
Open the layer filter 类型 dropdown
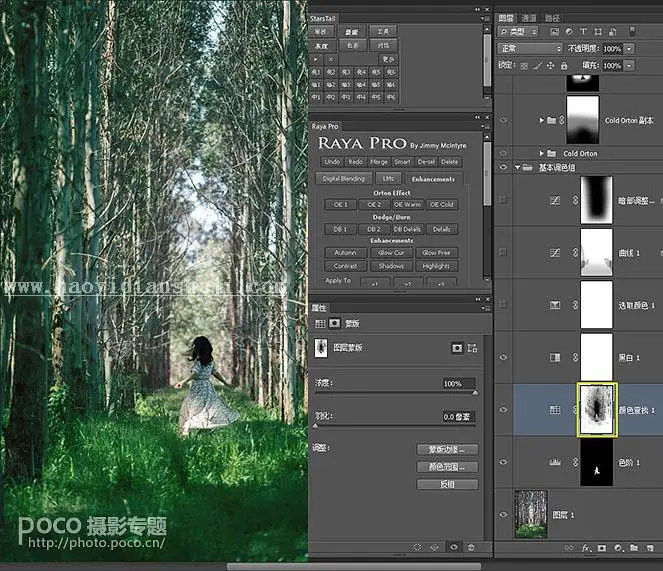[x=518, y=32]
